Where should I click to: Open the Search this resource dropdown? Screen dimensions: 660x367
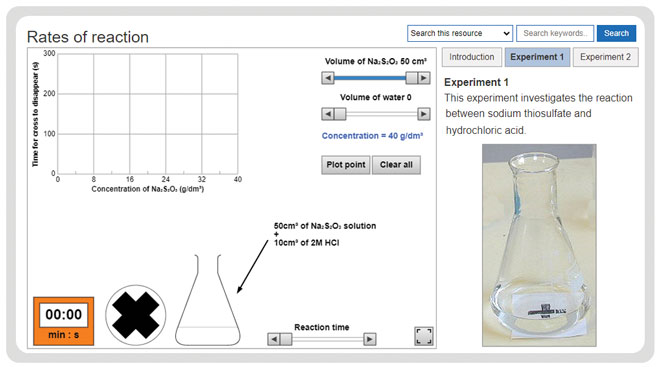click(460, 33)
